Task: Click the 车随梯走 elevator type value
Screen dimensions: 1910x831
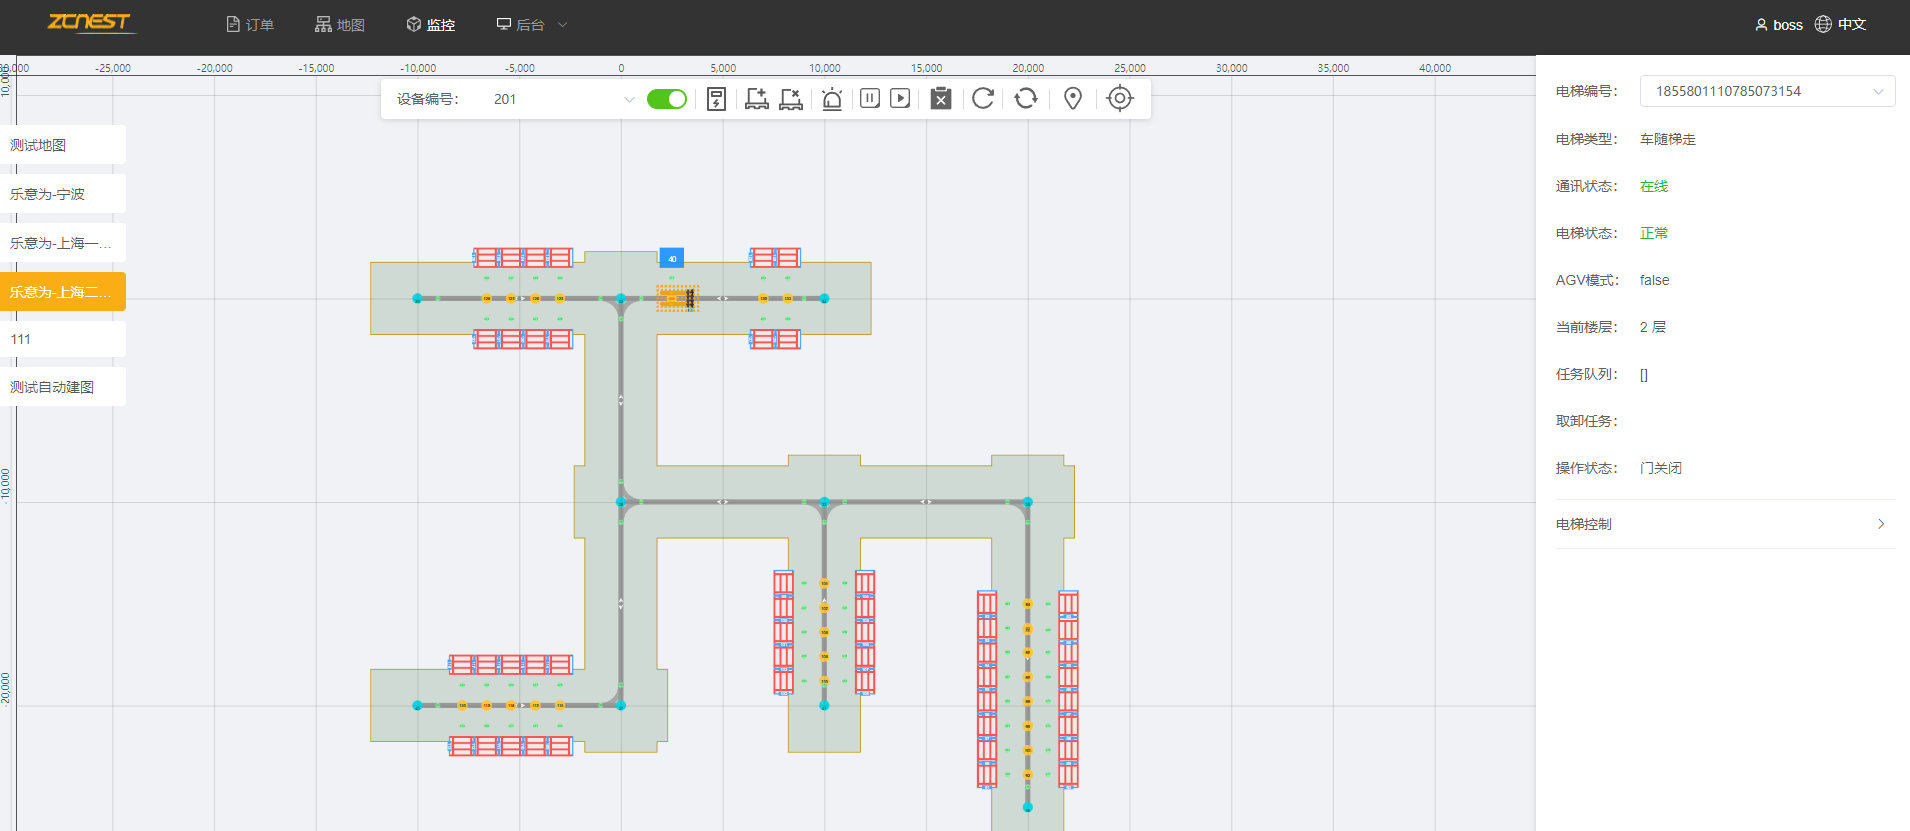Action: pyautogui.click(x=1668, y=139)
